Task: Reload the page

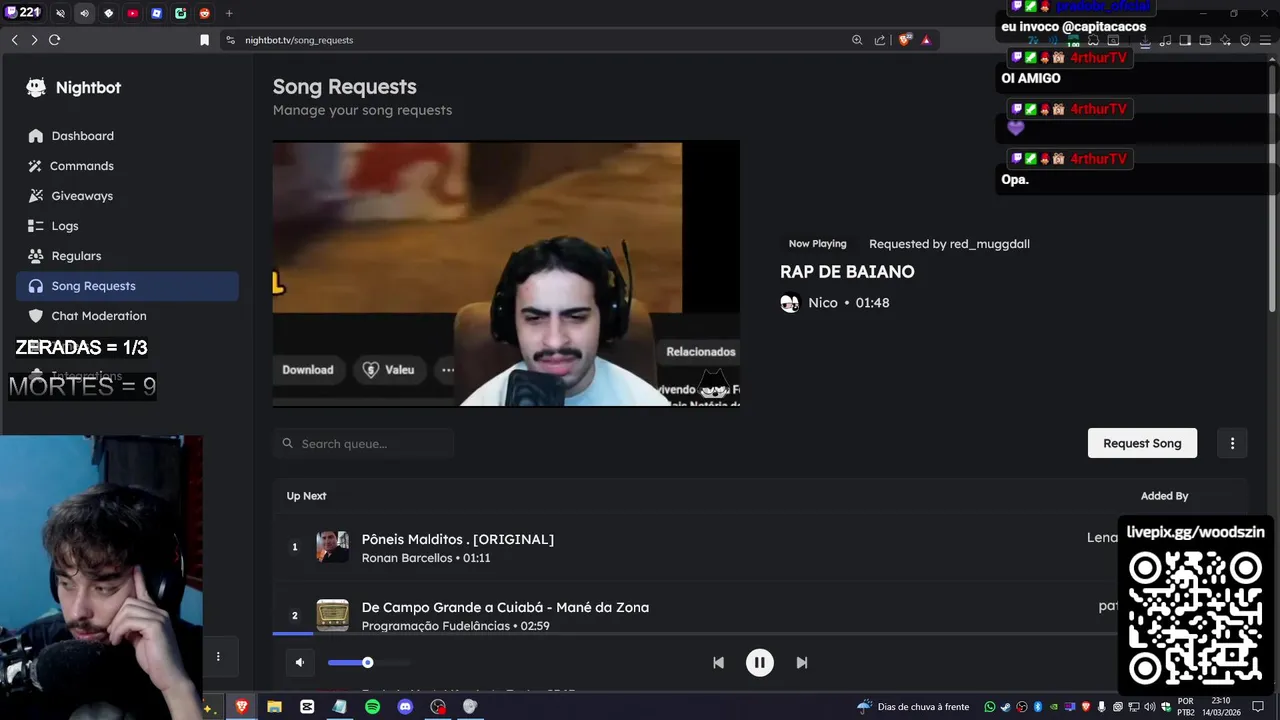Action: pos(54,40)
